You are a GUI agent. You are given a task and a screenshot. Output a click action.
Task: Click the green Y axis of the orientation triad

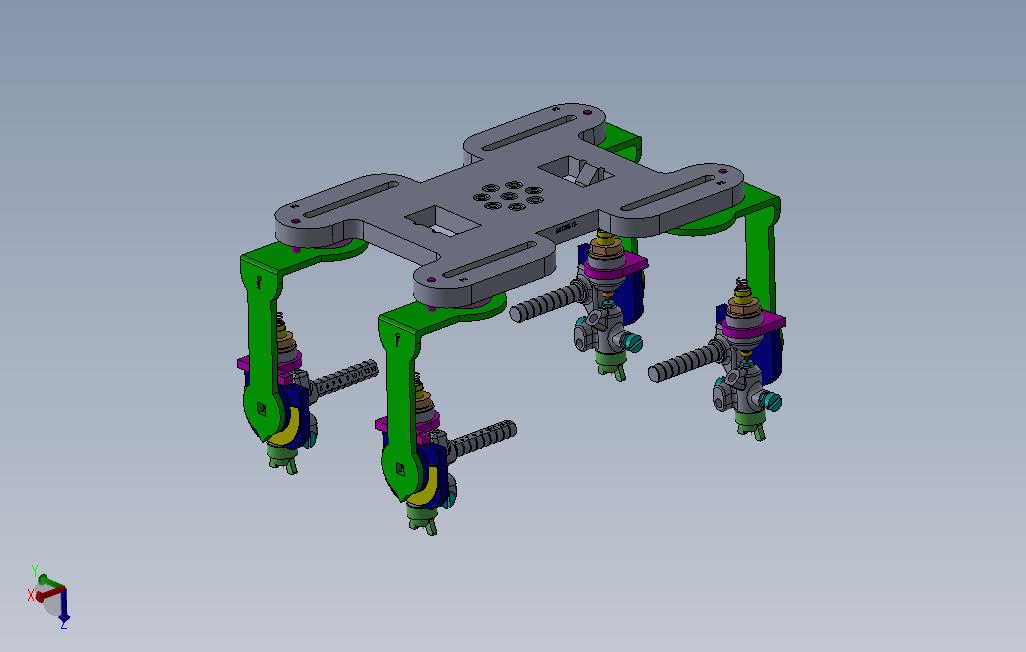click(50, 581)
